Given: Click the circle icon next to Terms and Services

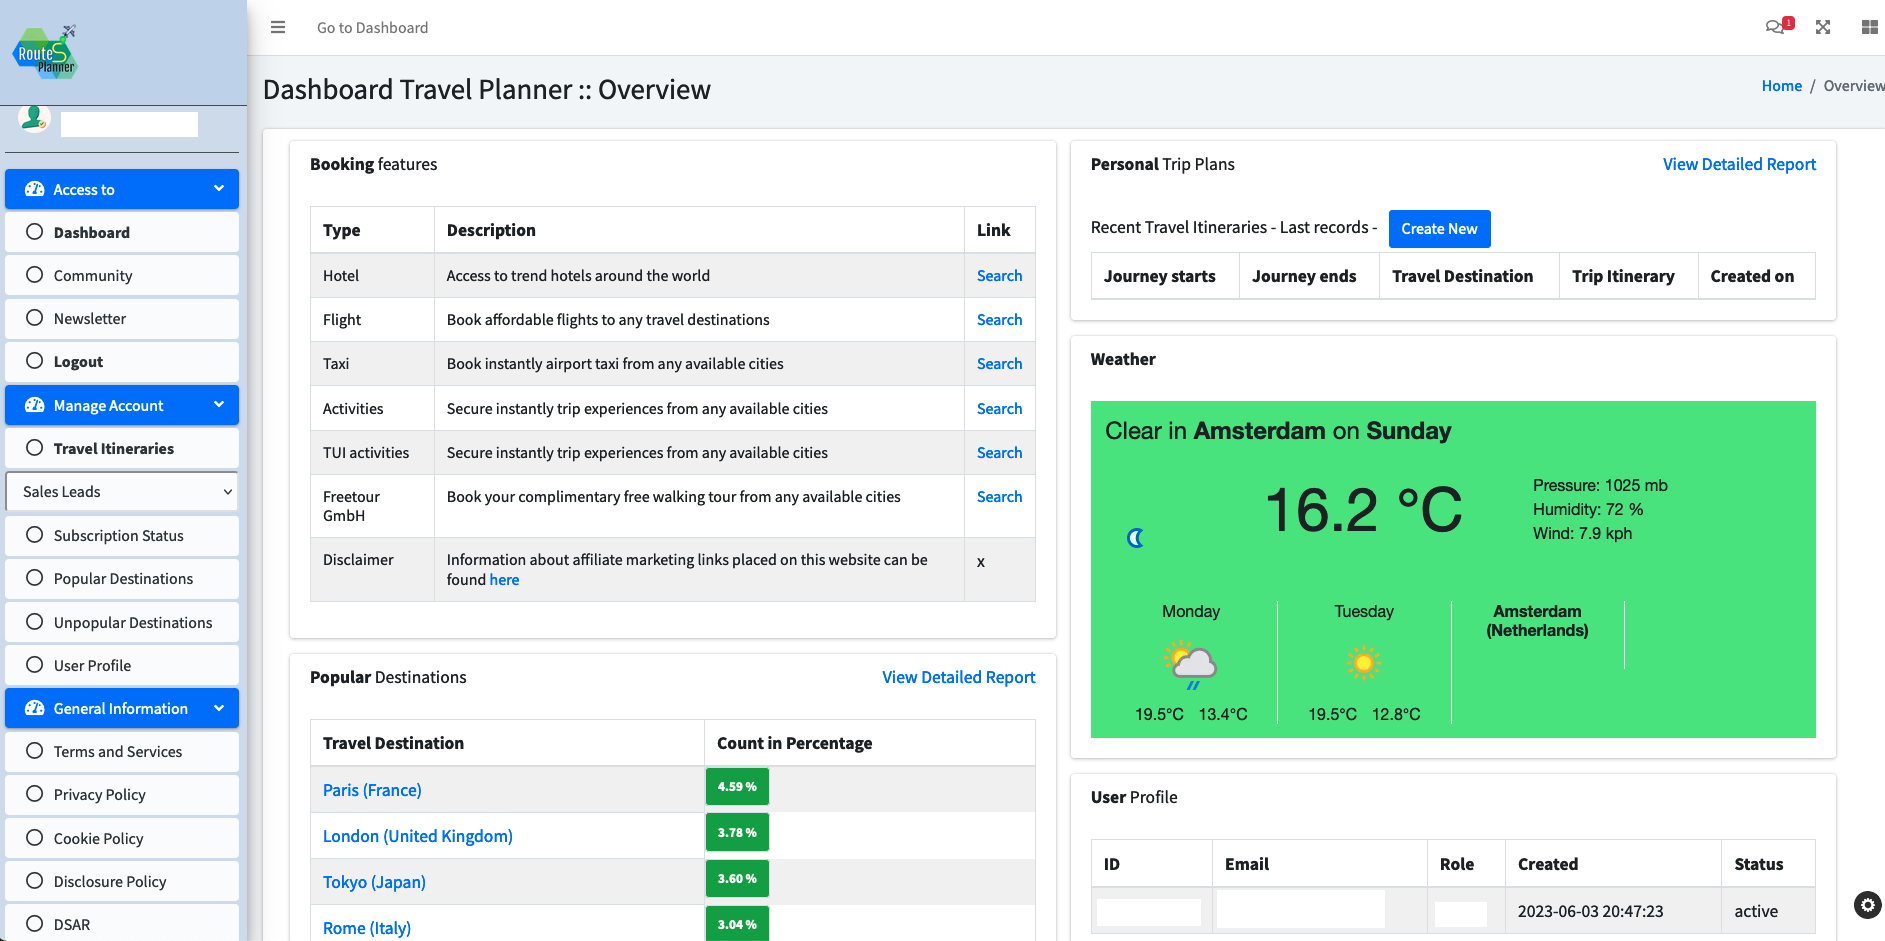Looking at the screenshot, I should point(35,751).
